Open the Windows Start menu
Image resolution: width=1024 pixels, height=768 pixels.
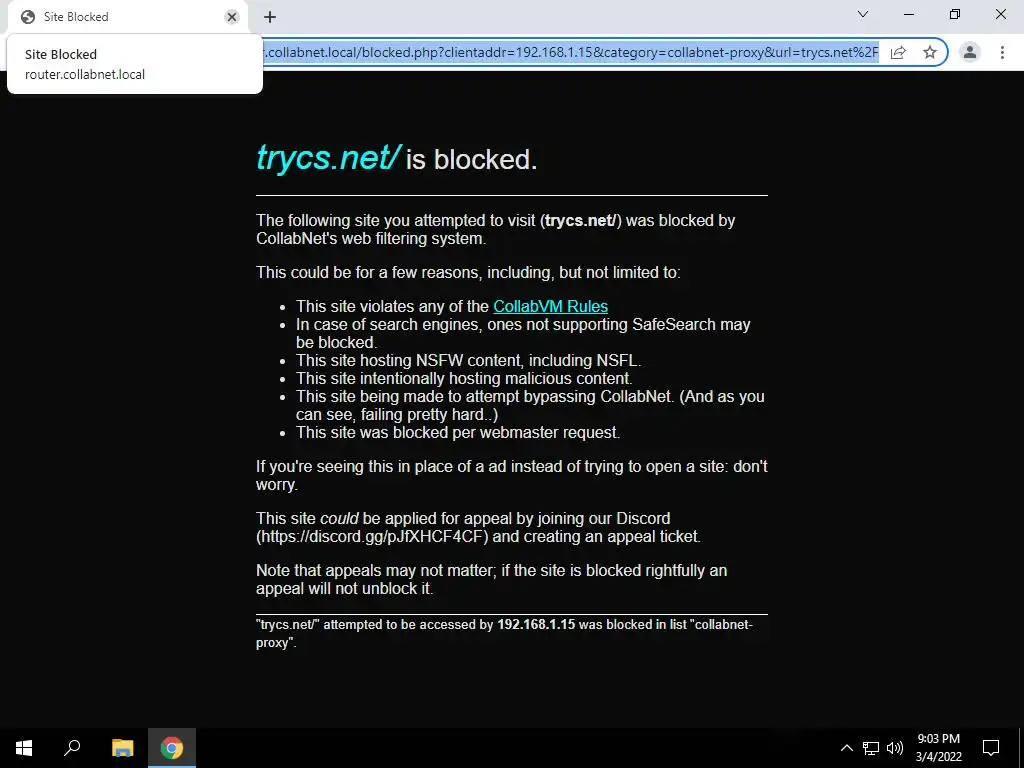click(24, 748)
